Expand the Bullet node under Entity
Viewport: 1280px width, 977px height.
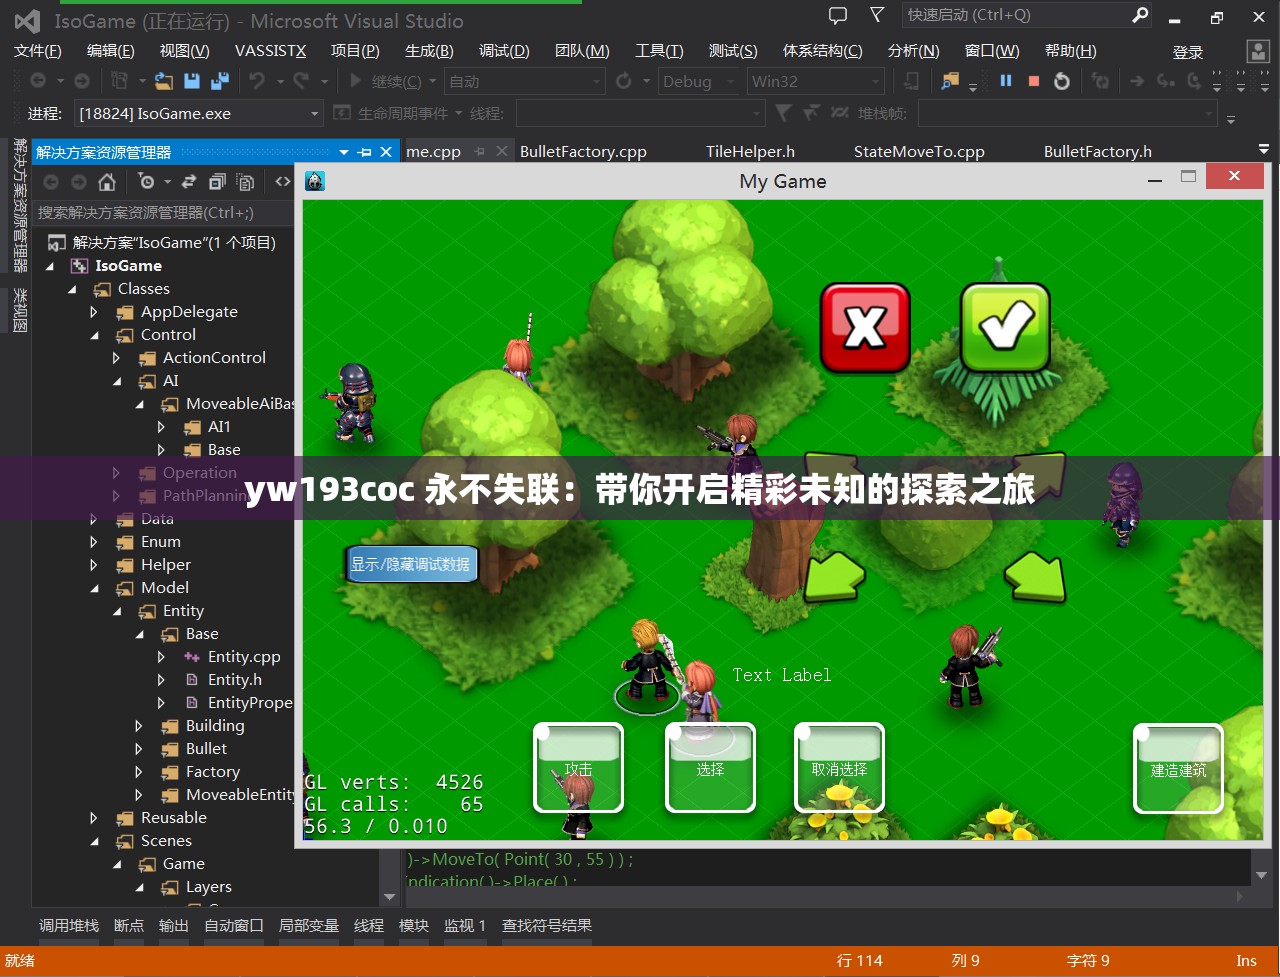[141, 748]
